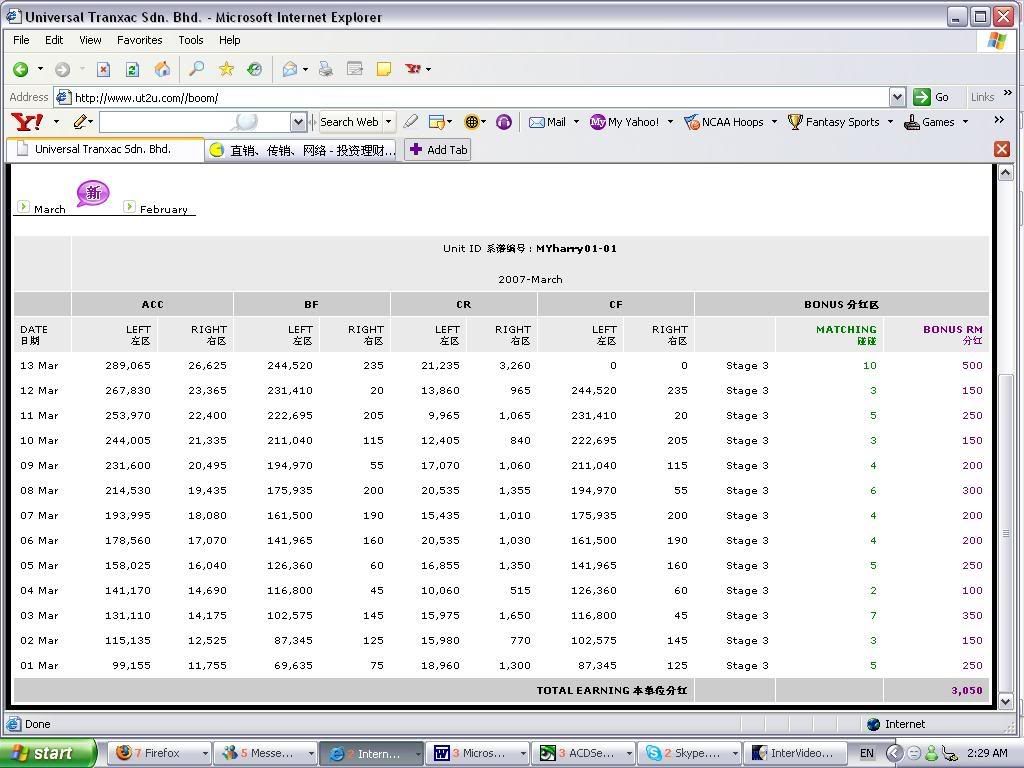
Task: Open the Favorites menu
Action: point(139,40)
